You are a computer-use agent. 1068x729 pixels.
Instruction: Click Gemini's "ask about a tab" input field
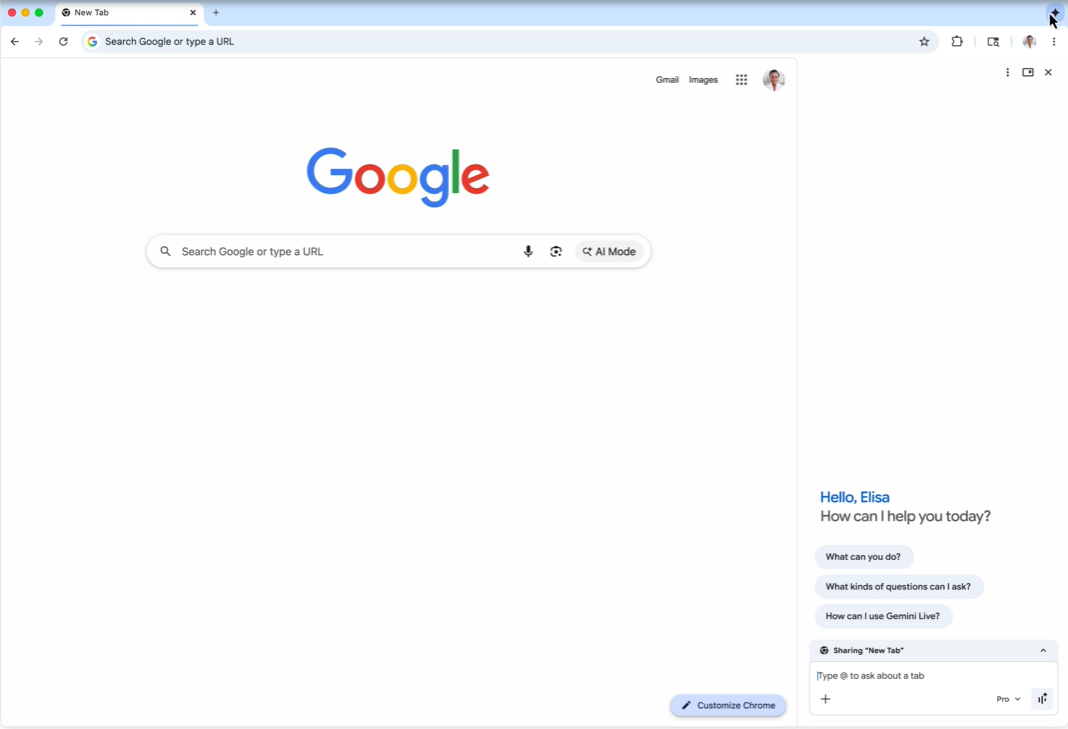pyautogui.click(x=900, y=675)
